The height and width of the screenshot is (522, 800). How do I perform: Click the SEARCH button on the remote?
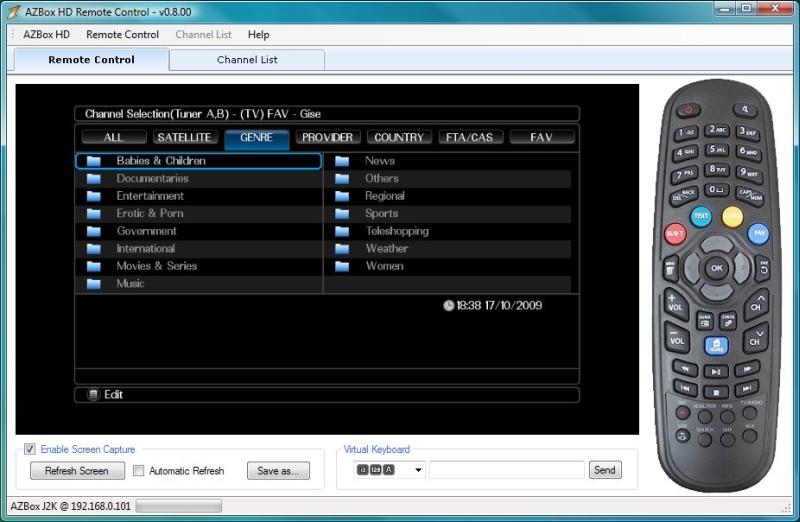[705, 440]
